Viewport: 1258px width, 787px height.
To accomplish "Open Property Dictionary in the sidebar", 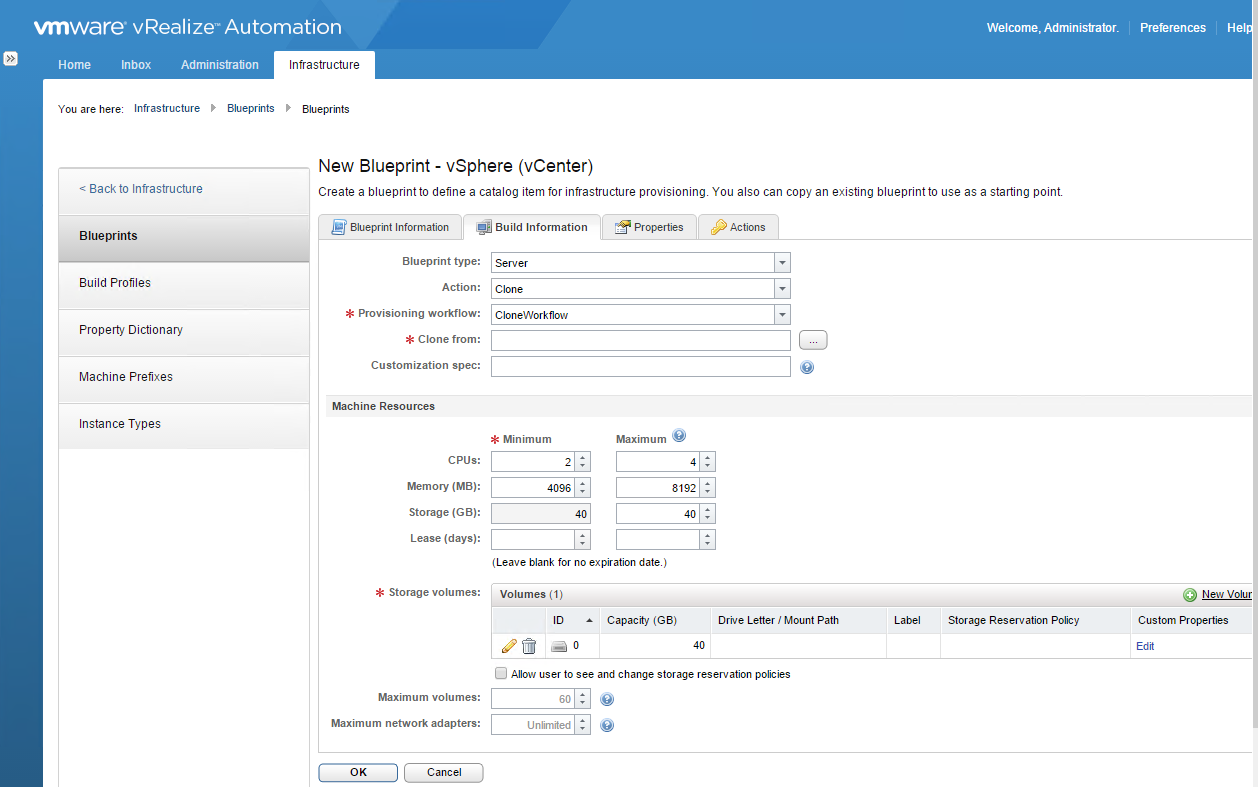I will 184,330.
